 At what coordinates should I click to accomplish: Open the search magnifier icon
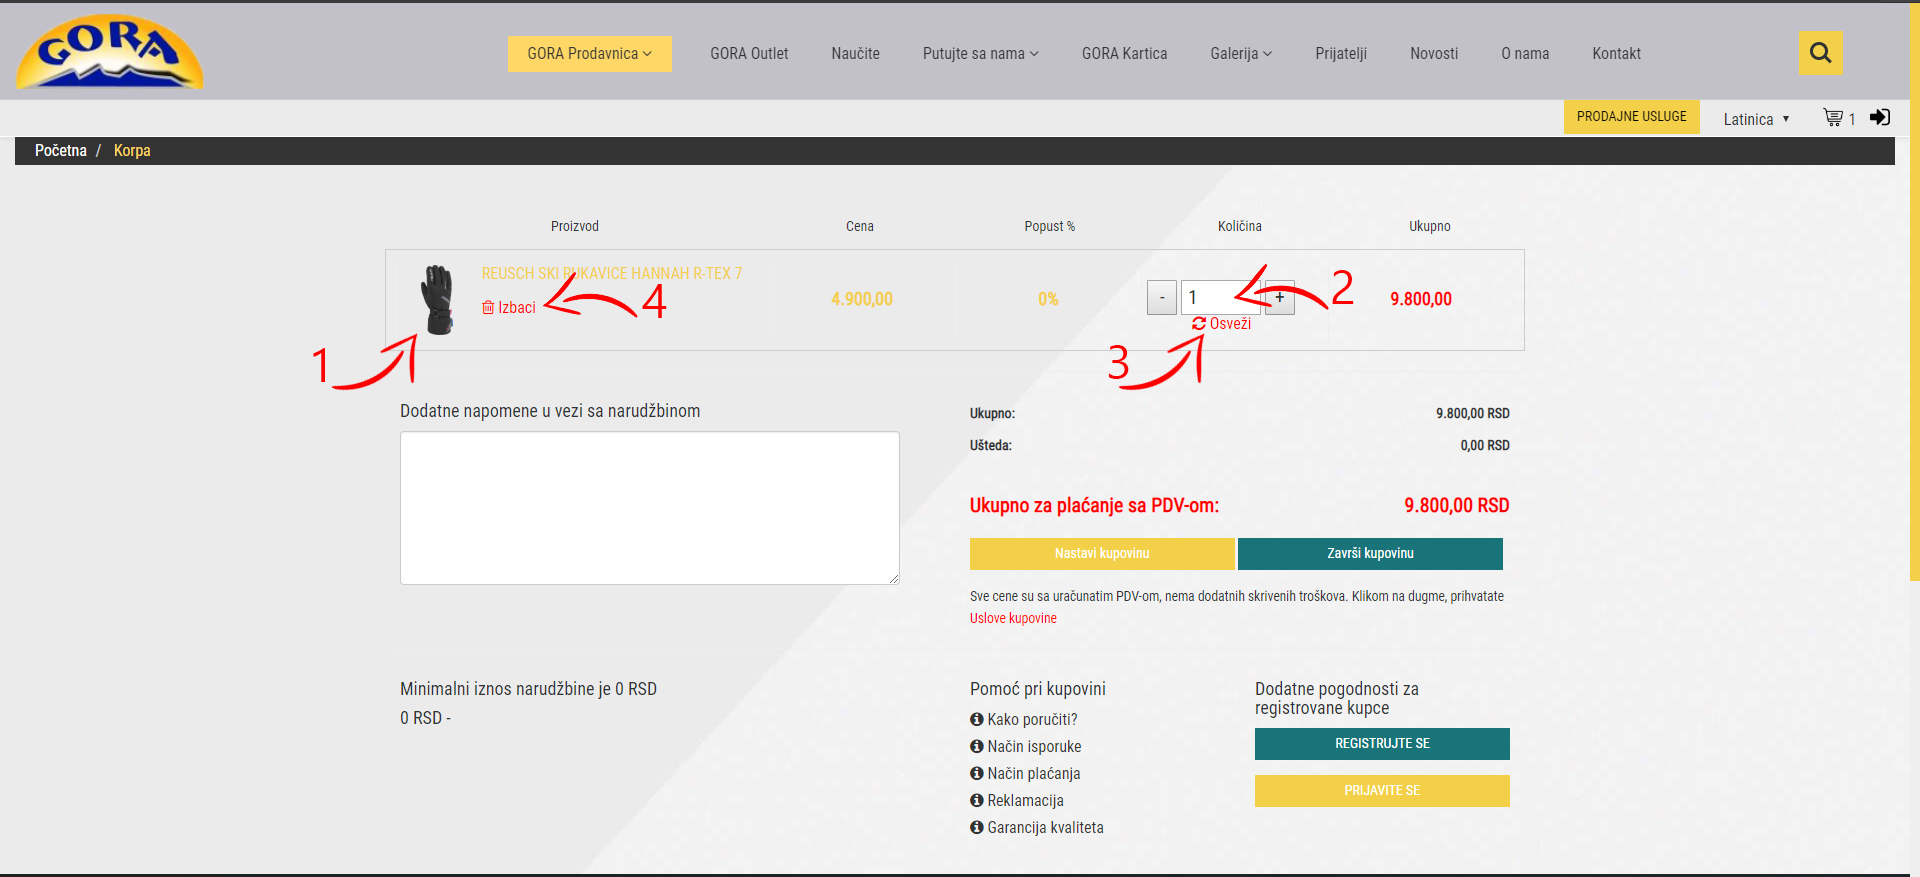point(1820,53)
